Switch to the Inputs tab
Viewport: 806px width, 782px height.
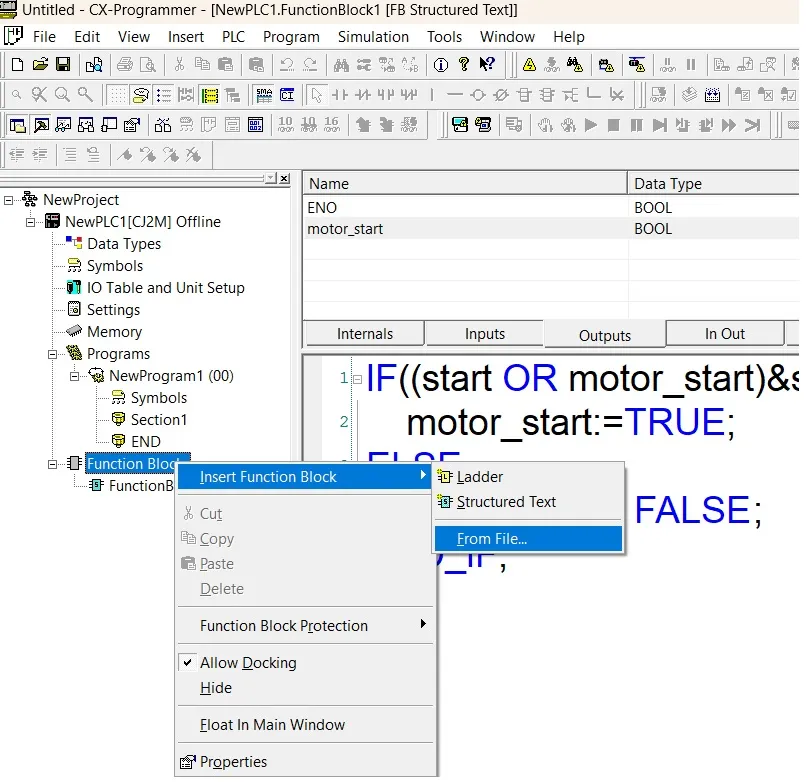click(x=484, y=333)
